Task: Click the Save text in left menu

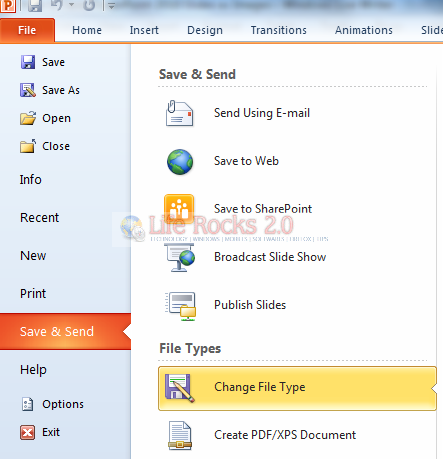Action: click(x=53, y=62)
